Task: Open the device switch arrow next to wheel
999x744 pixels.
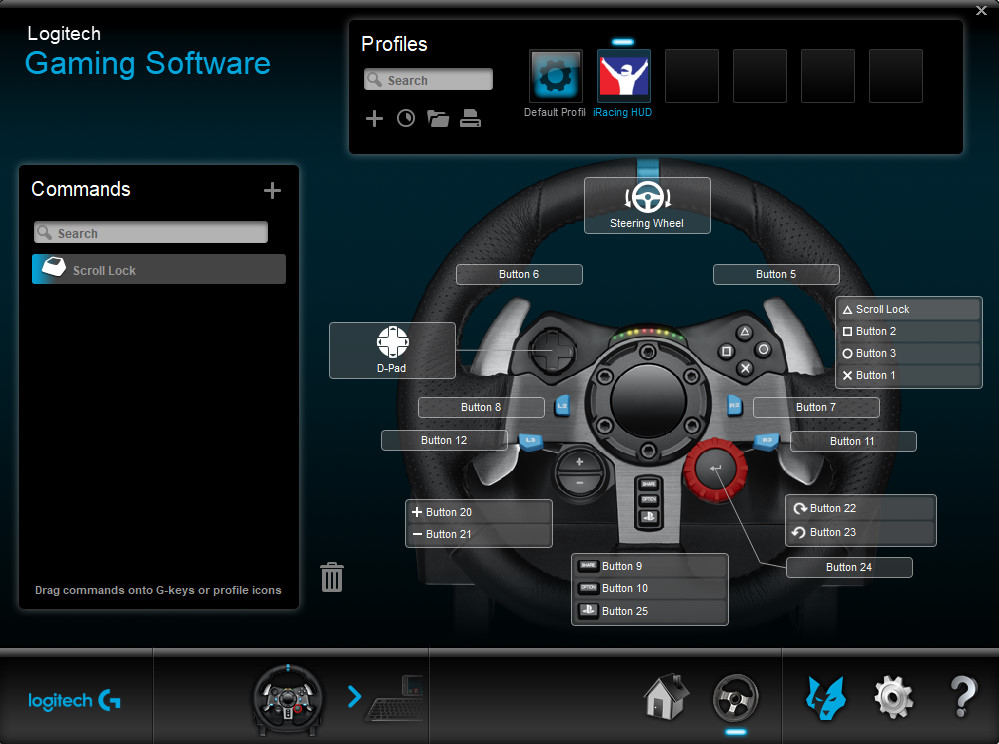Action: pos(354,696)
